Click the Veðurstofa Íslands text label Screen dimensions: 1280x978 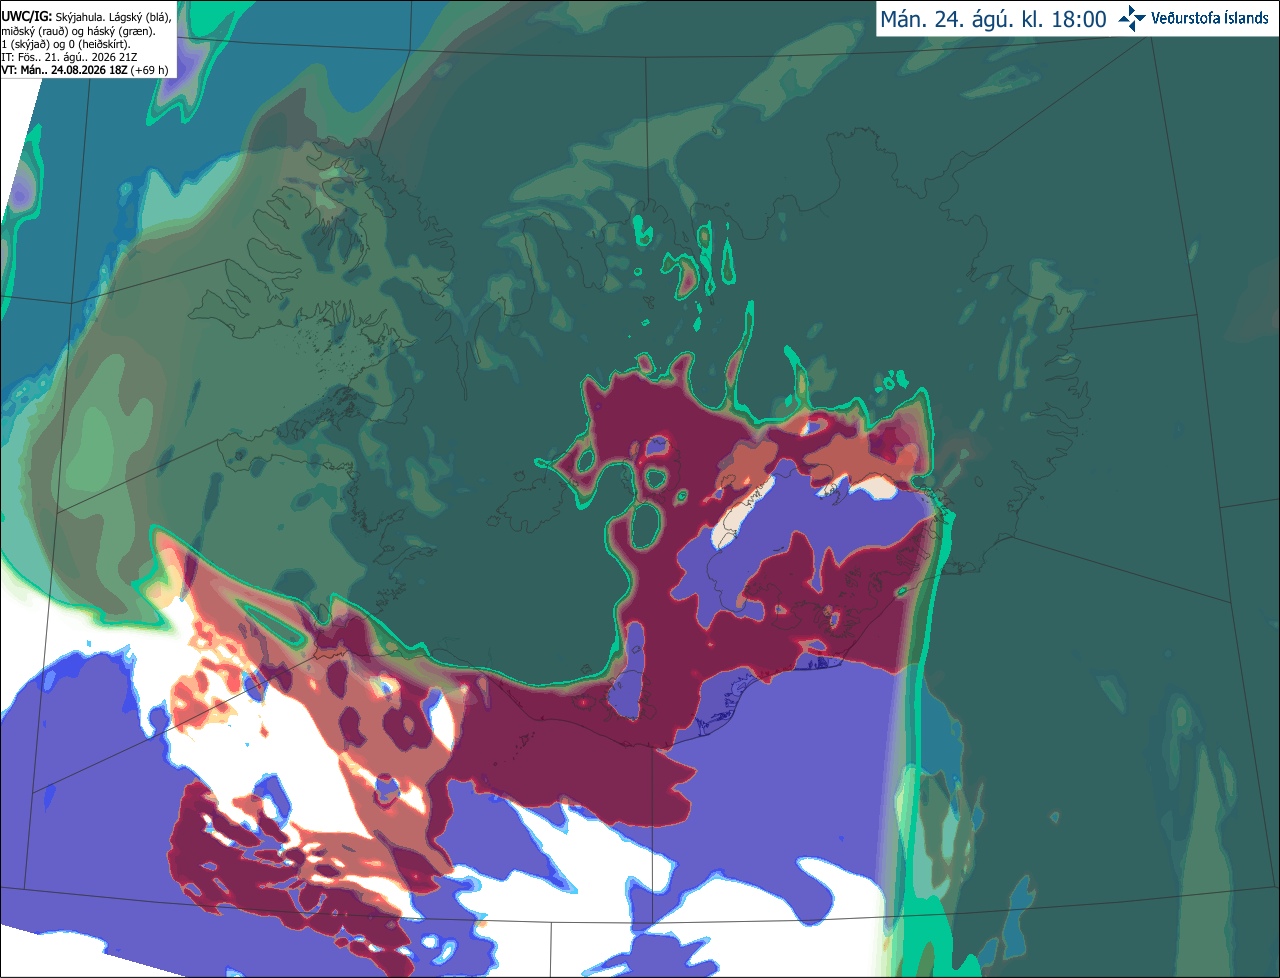(x=1209, y=18)
